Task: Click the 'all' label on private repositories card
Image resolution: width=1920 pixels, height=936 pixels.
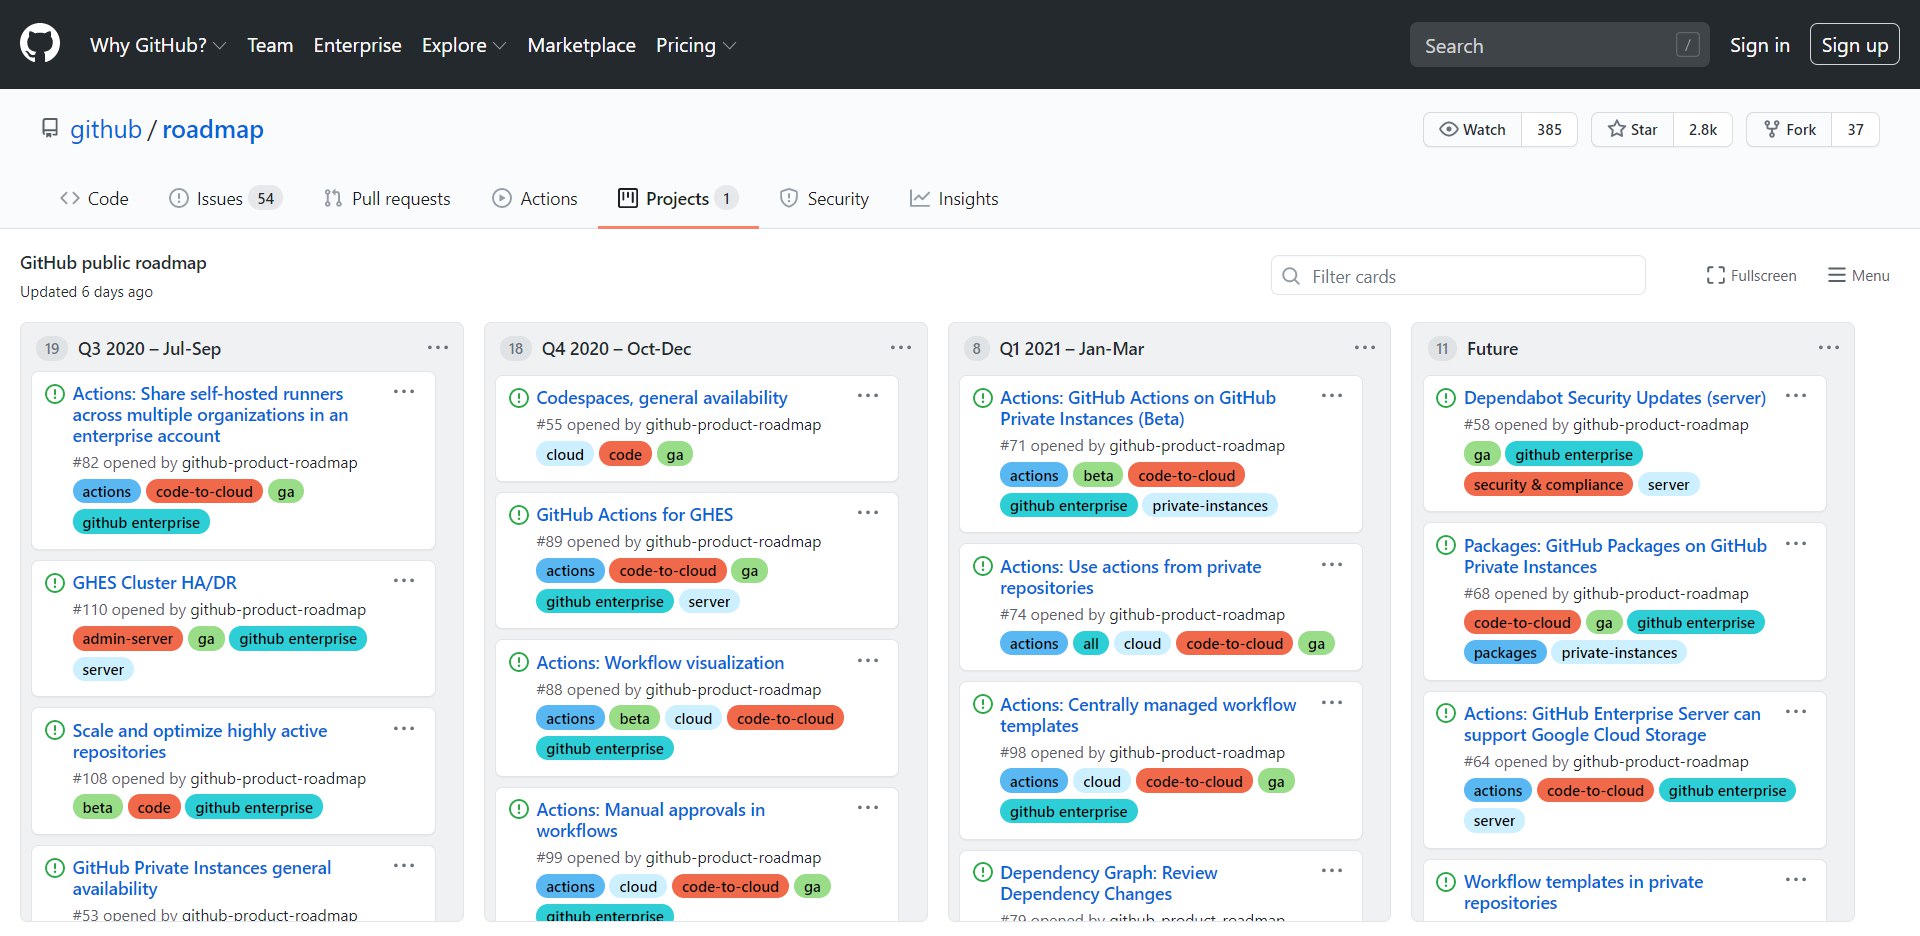Action: [x=1091, y=644]
